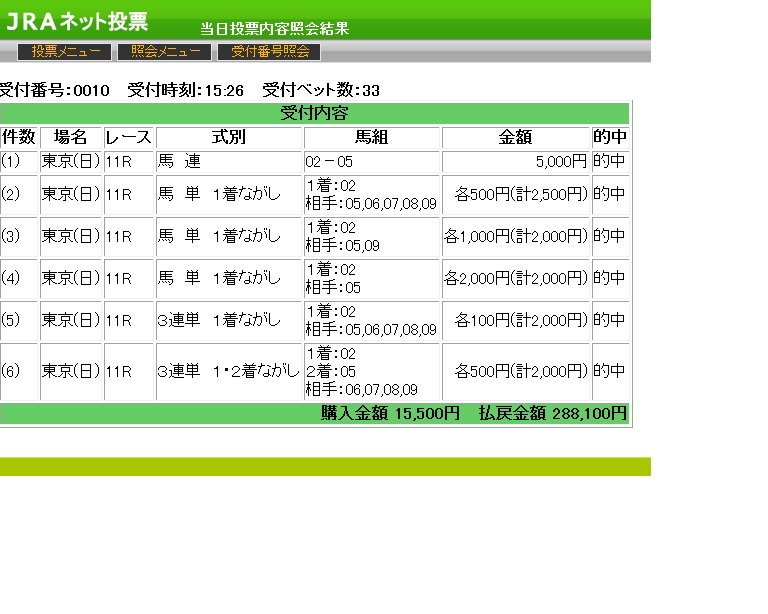The image size is (768, 614).
Task: Click the 各2,000円(計2,000円) amount cell
Action: click(515, 279)
